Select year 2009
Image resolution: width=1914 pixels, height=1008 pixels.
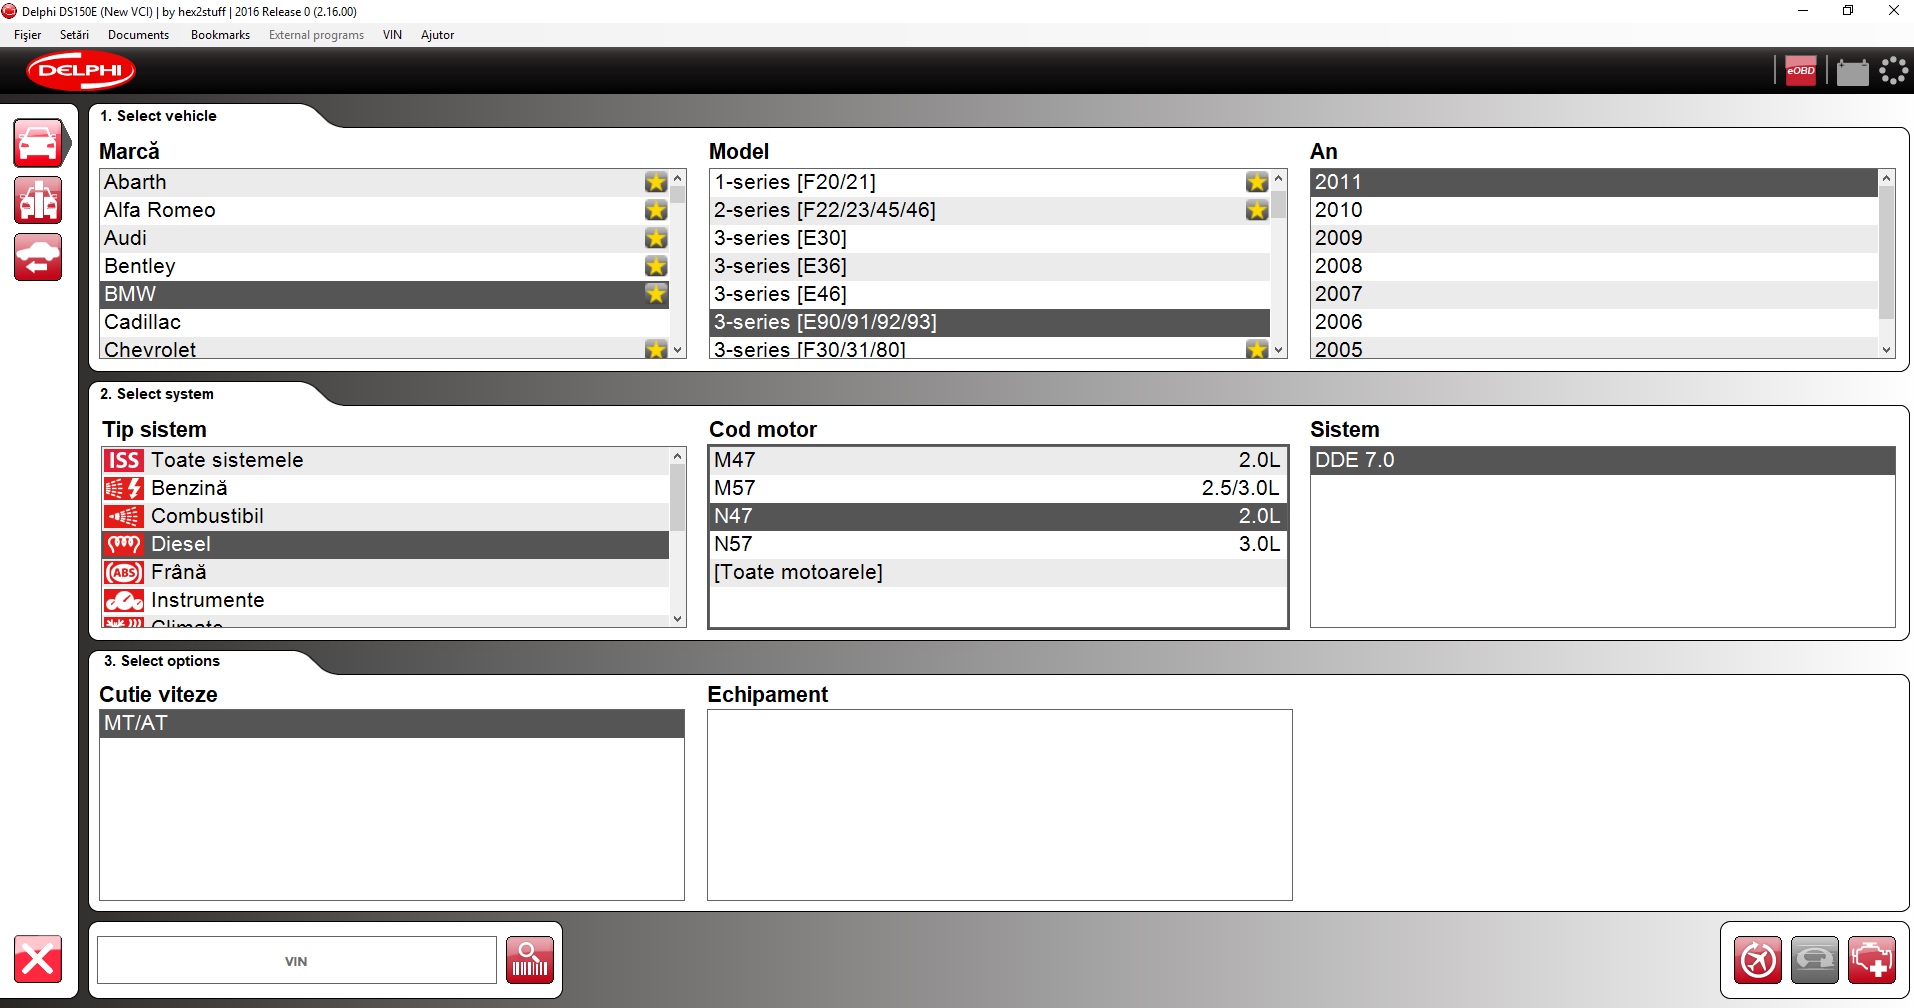[x=1594, y=238]
